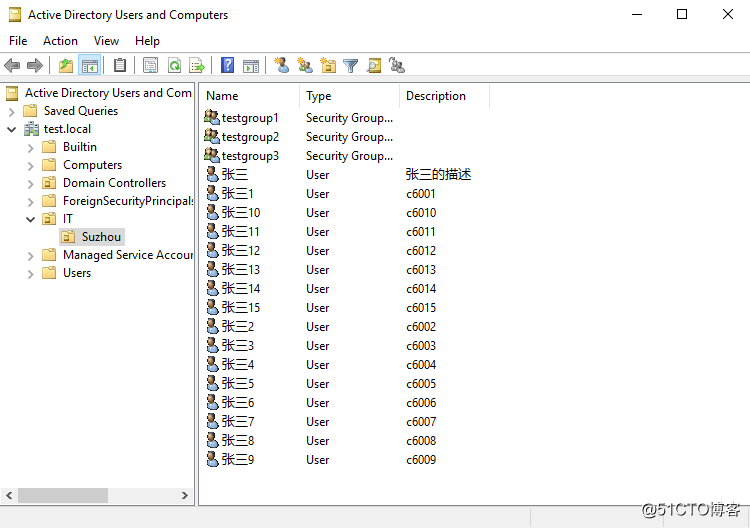Image resolution: width=750 pixels, height=528 pixels.
Task: Click the group icon beside testgroup2
Action: pos(211,136)
